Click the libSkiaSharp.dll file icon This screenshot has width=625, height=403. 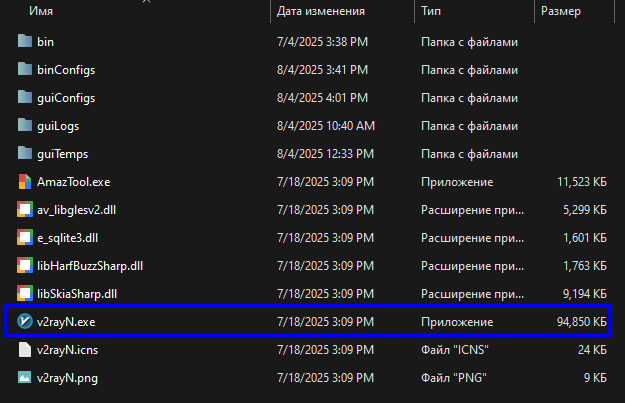pos(26,294)
